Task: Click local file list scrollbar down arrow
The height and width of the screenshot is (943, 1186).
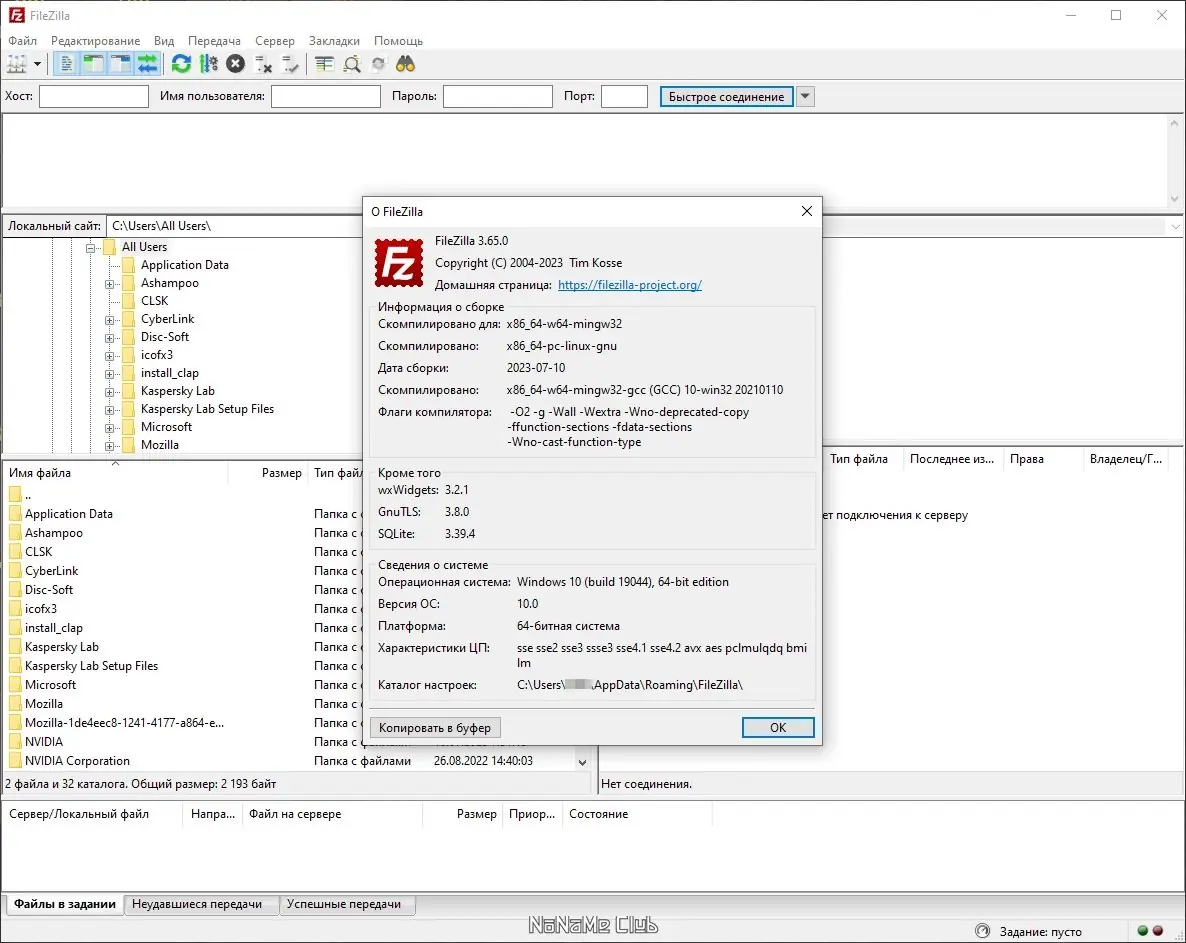Action: (x=582, y=762)
